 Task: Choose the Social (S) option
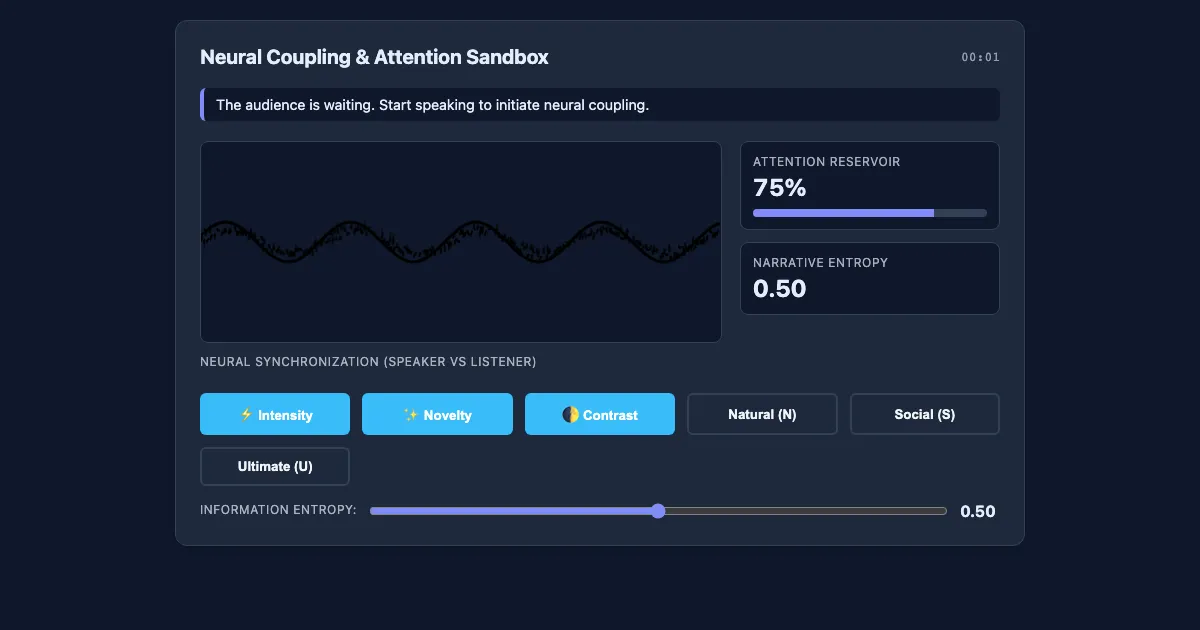925,414
